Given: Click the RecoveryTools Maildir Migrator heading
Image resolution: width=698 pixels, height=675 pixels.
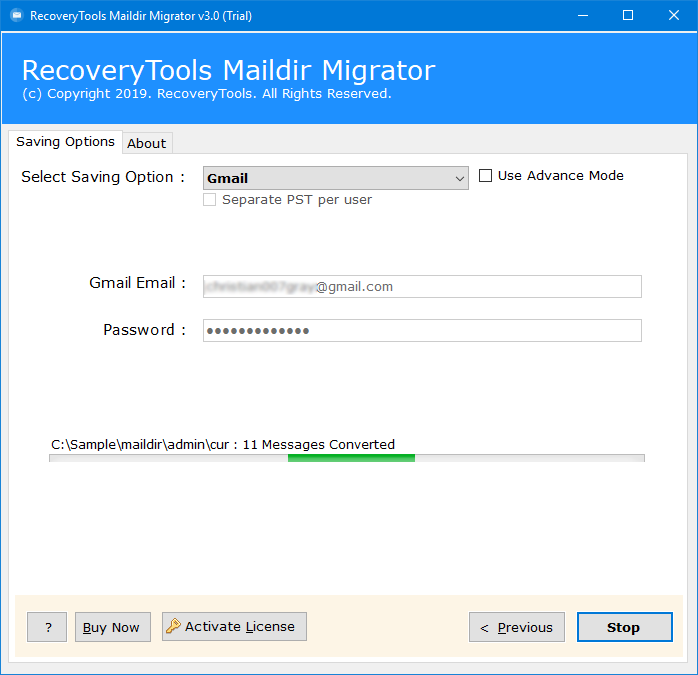Looking at the screenshot, I should click(229, 70).
